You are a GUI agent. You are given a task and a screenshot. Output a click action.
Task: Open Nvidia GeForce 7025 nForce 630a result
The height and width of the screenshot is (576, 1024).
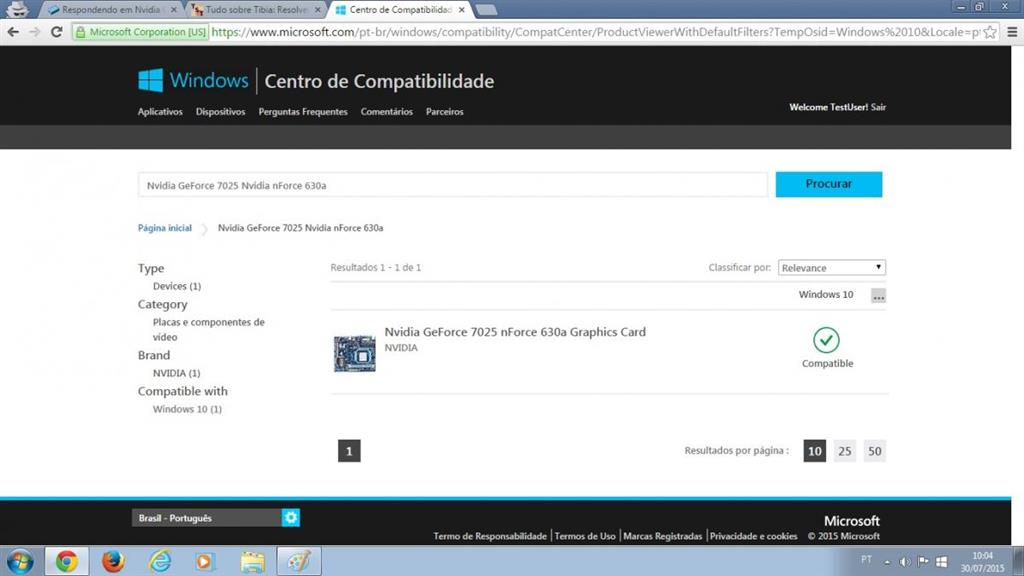(515, 332)
